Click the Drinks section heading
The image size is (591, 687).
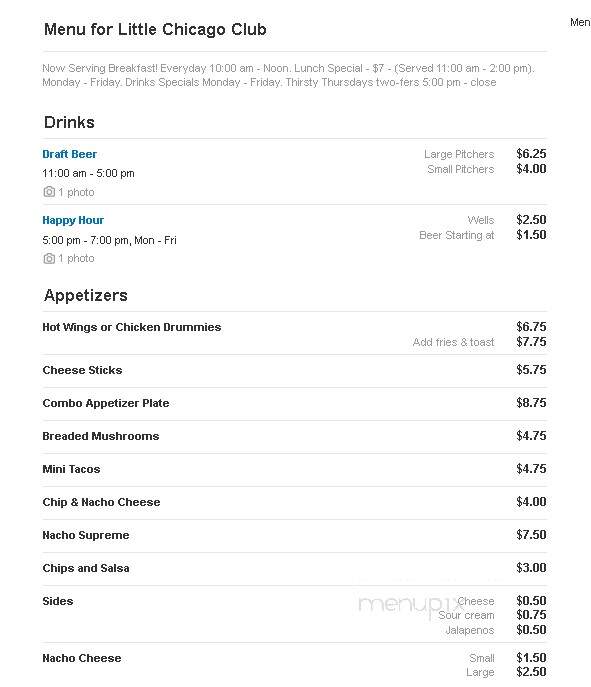click(69, 122)
